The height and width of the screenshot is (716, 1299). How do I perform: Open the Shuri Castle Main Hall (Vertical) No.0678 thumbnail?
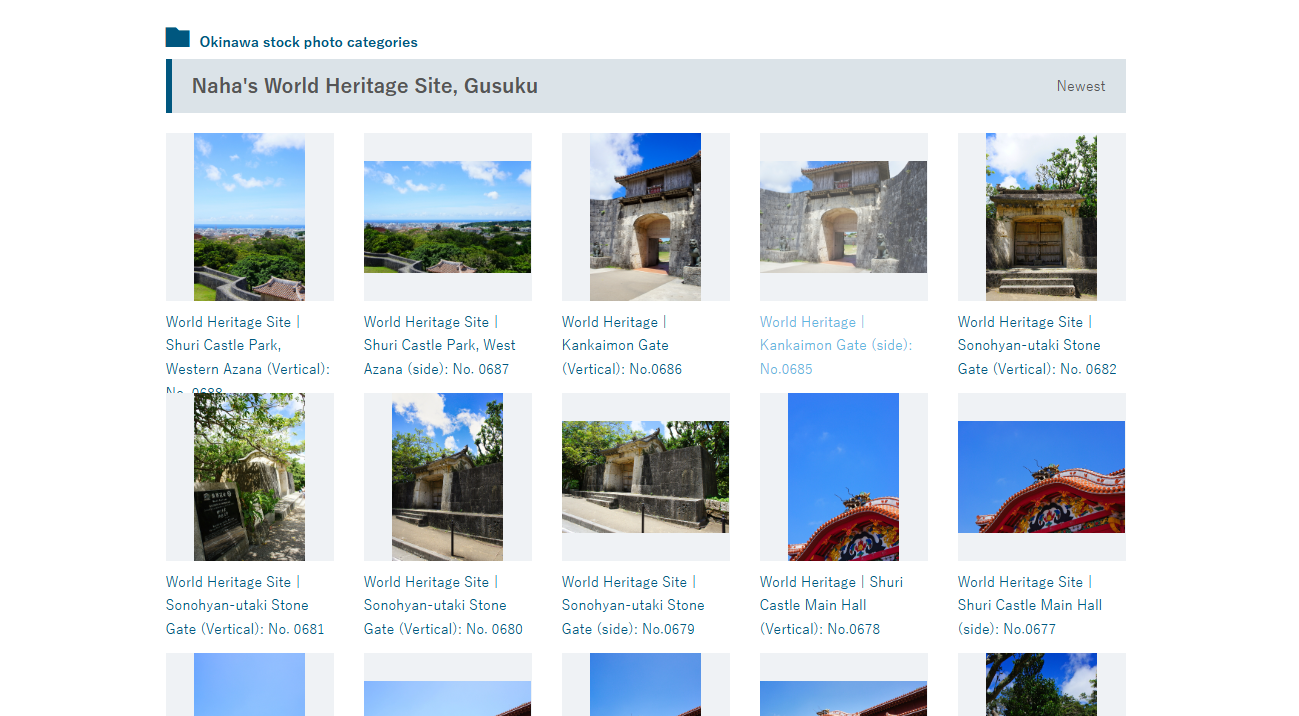point(844,477)
